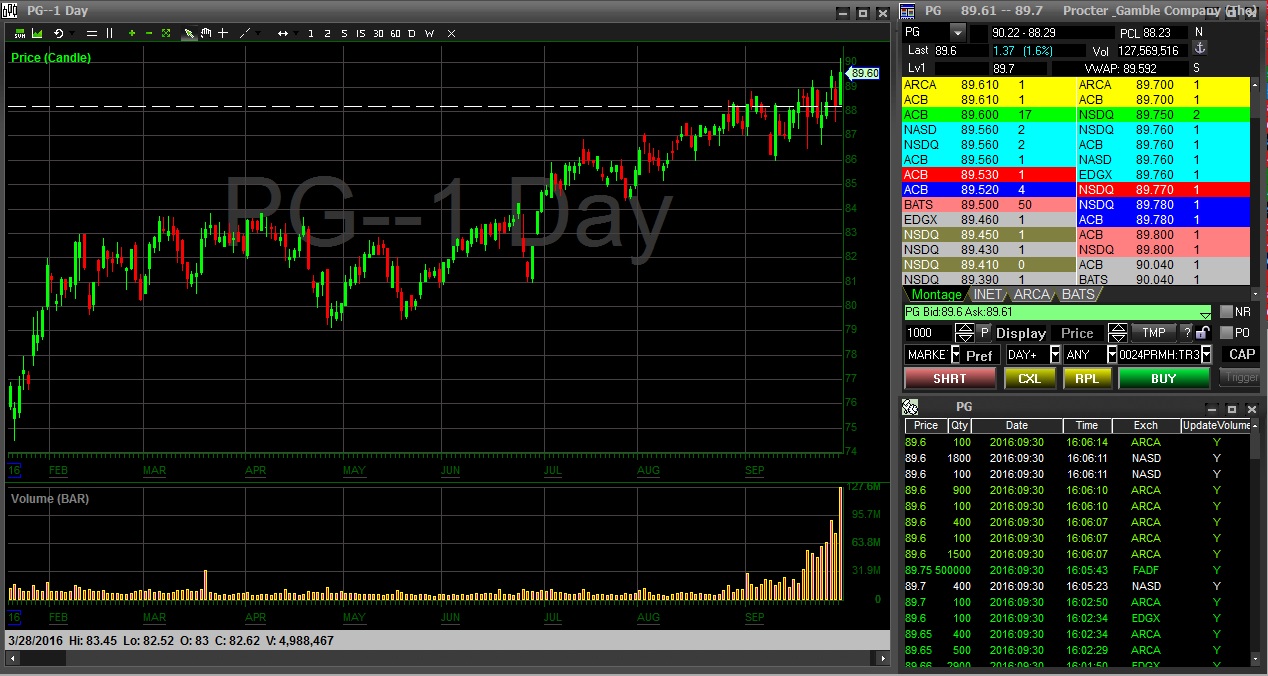The width and height of the screenshot is (1268, 676).
Task: Open the MARKET order type dropdown
Action: [x=956, y=355]
